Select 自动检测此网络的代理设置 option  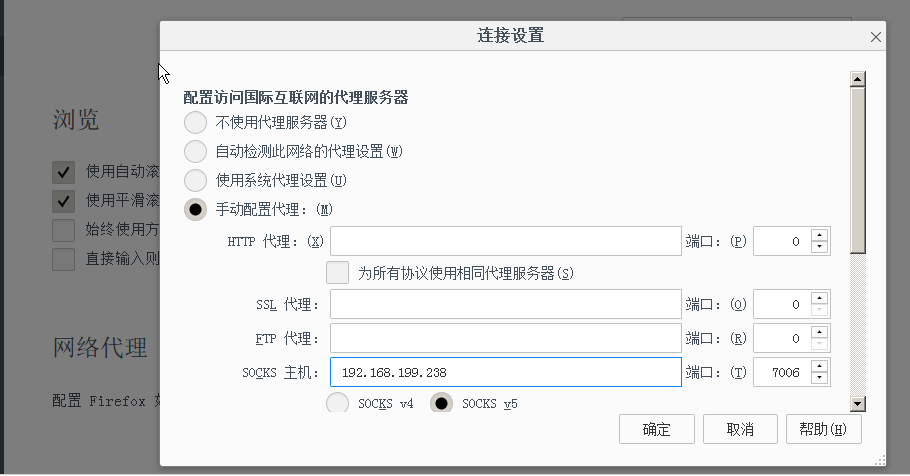[196, 152]
